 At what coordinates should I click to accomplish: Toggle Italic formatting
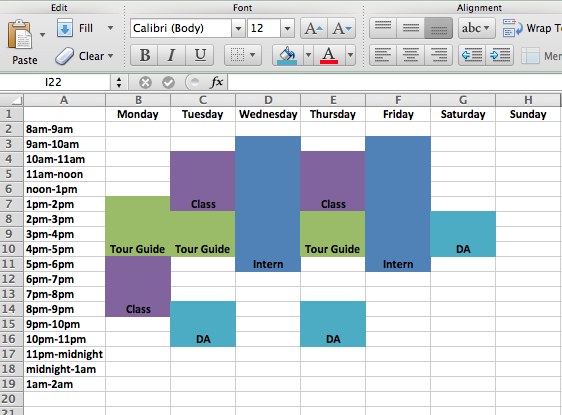(x=172, y=55)
